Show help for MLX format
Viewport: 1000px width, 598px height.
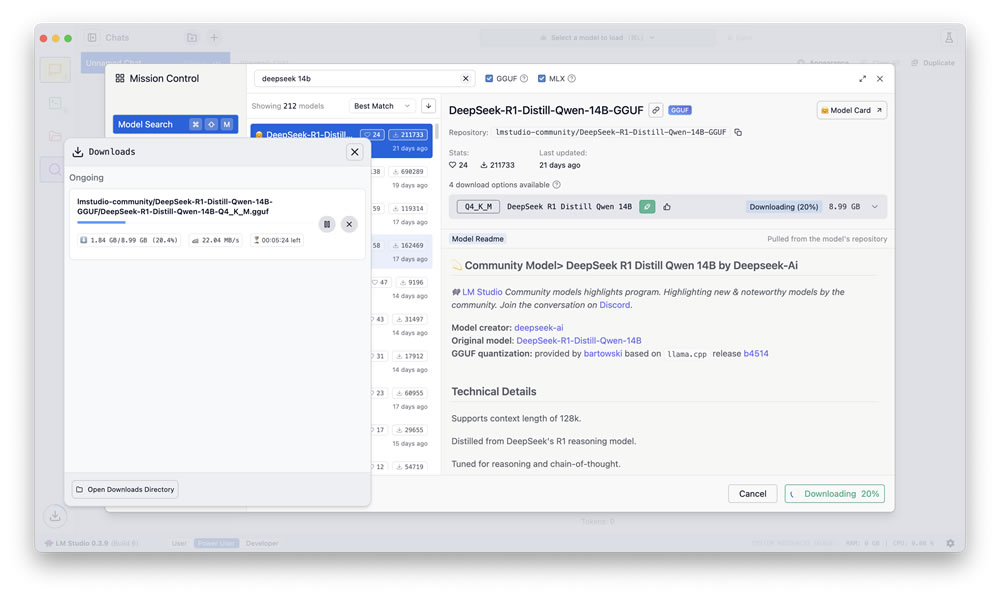pyautogui.click(x=571, y=78)
